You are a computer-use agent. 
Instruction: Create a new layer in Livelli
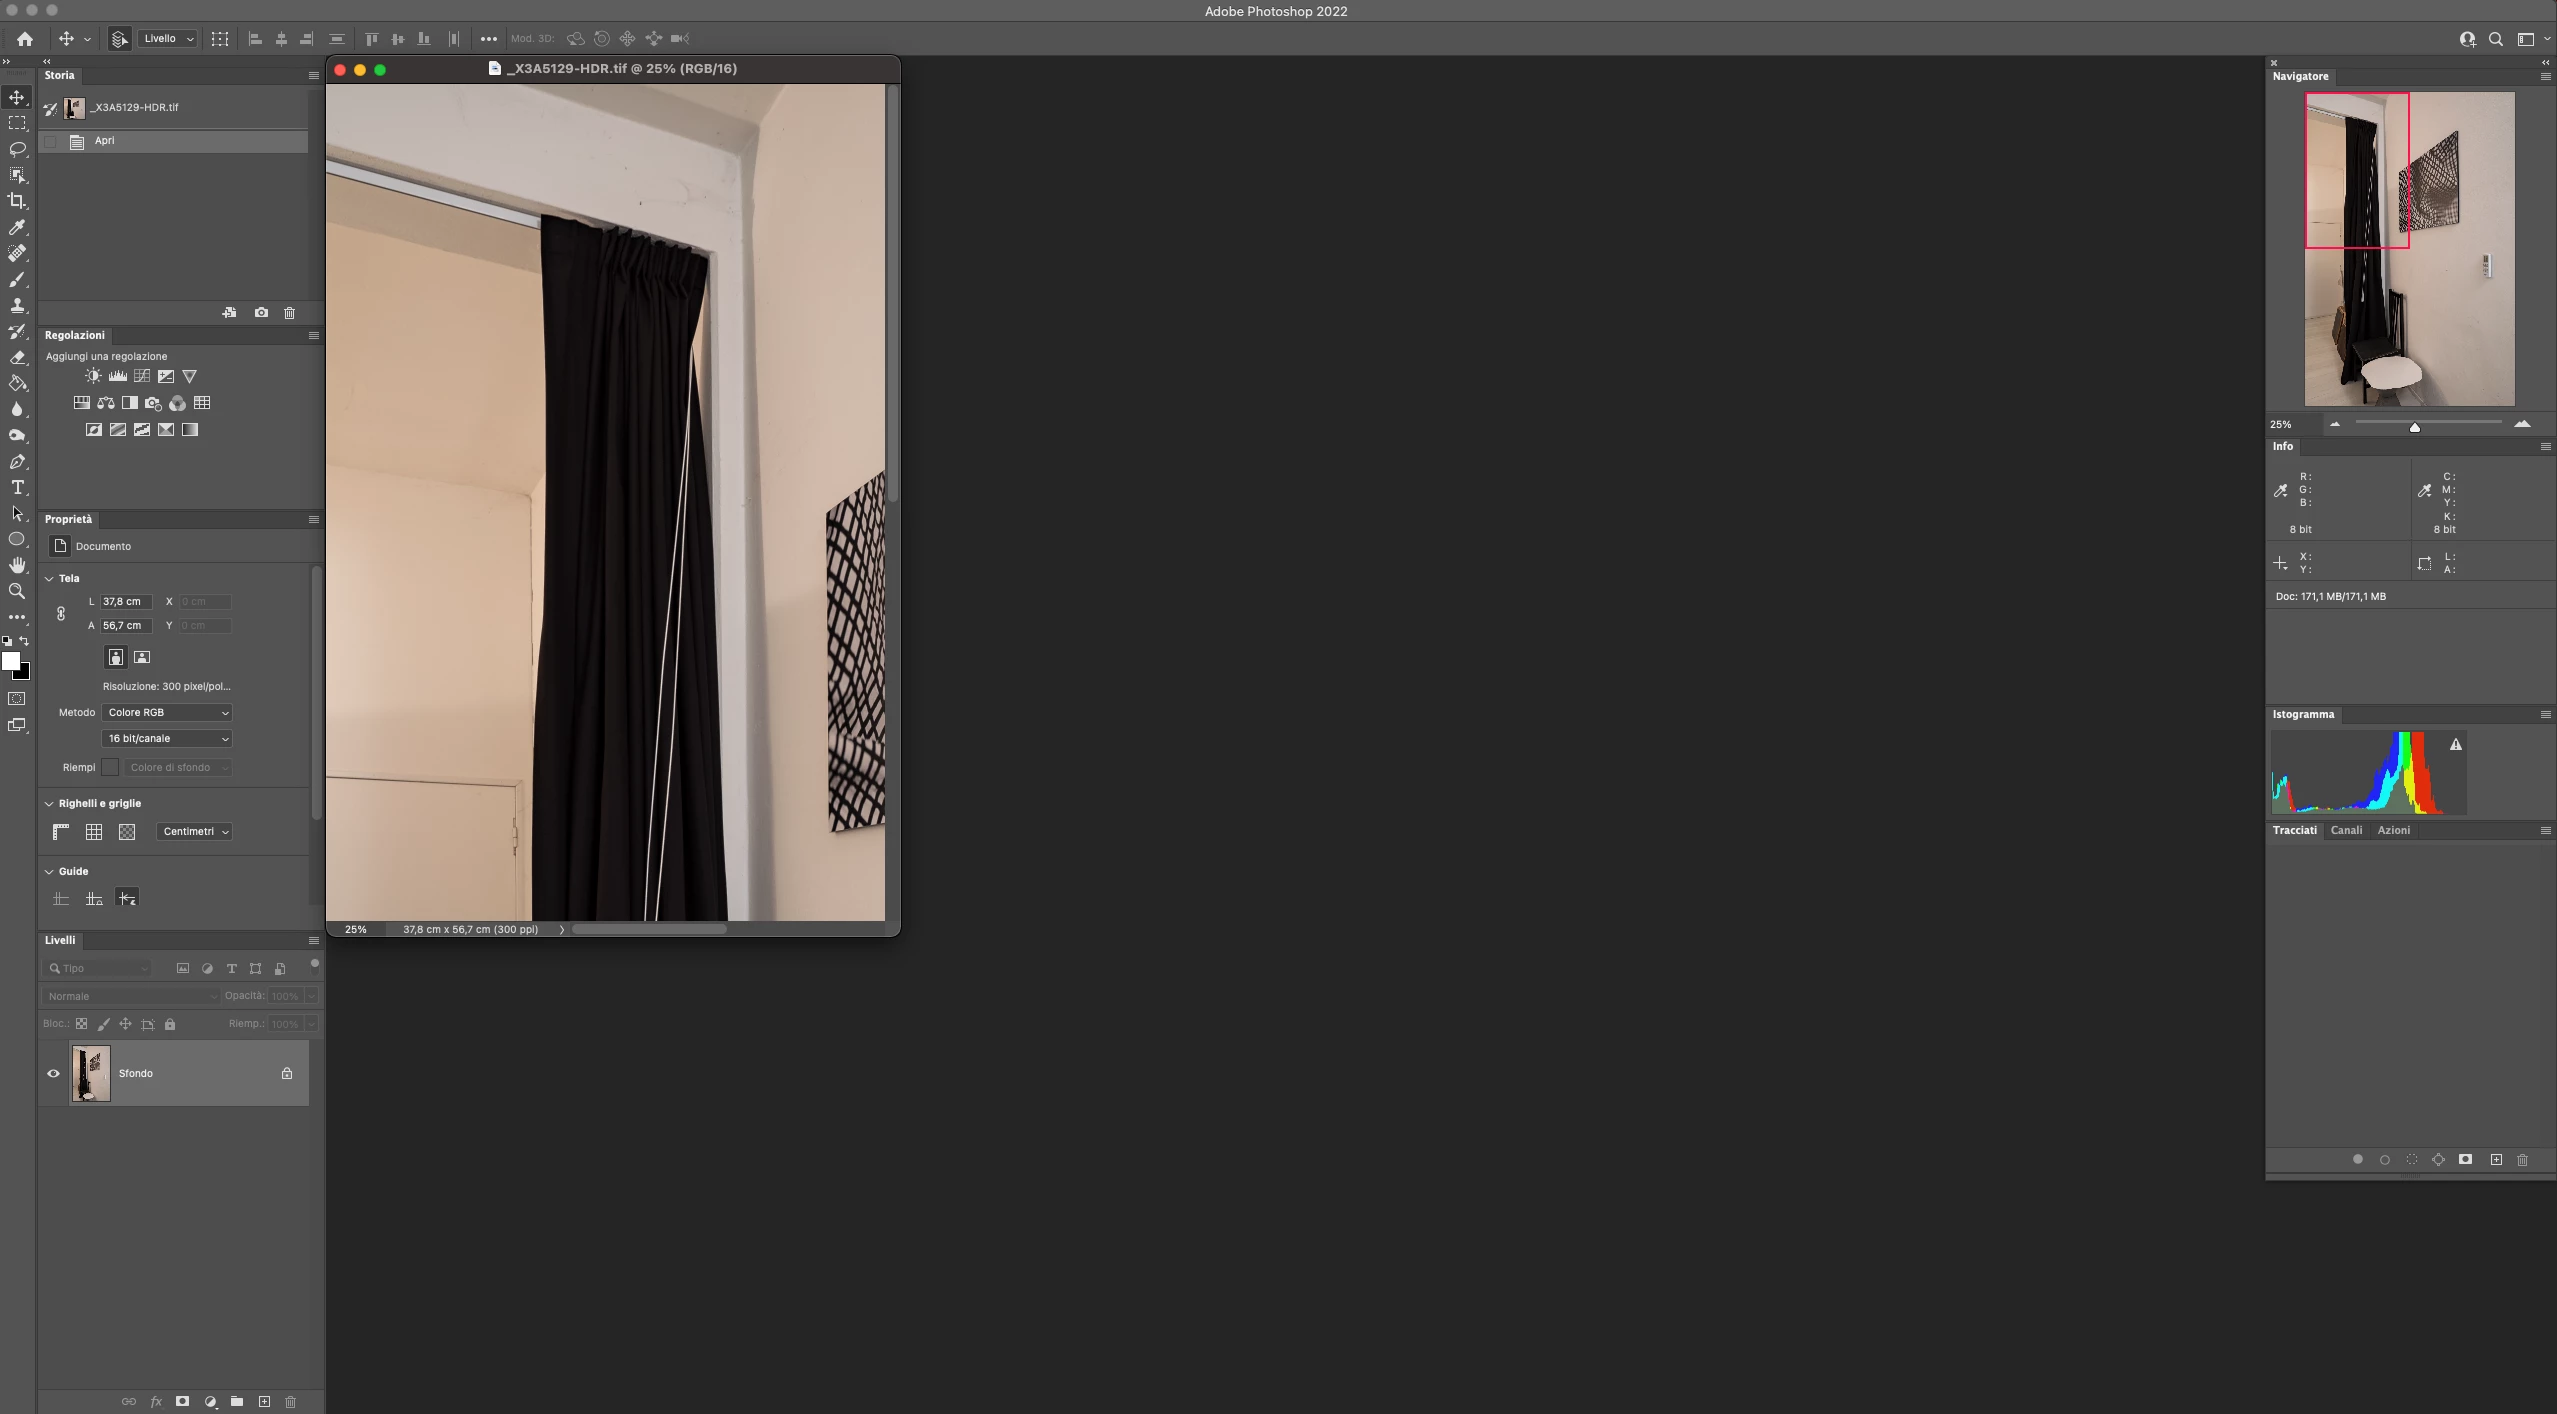(264, 1402)
